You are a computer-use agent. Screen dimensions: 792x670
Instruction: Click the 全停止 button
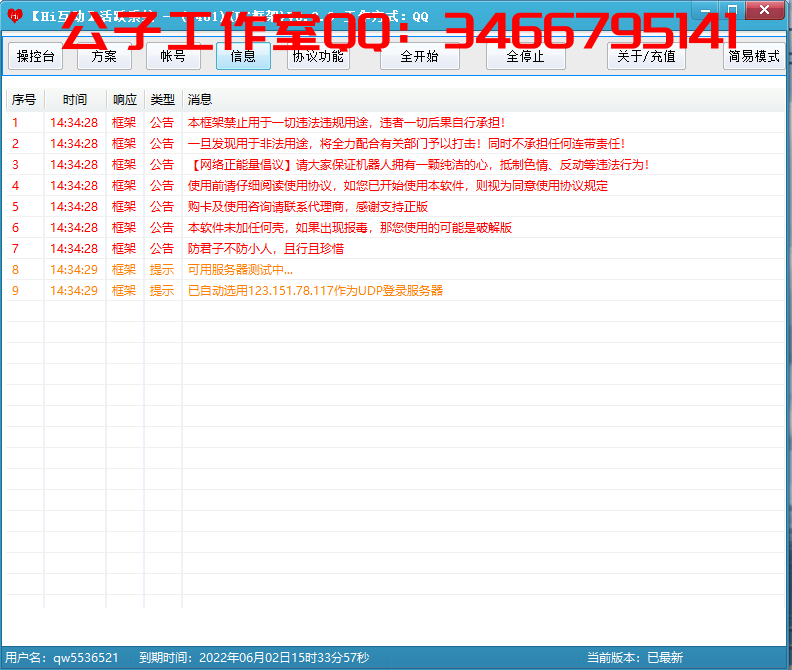[x=525, y=56]
